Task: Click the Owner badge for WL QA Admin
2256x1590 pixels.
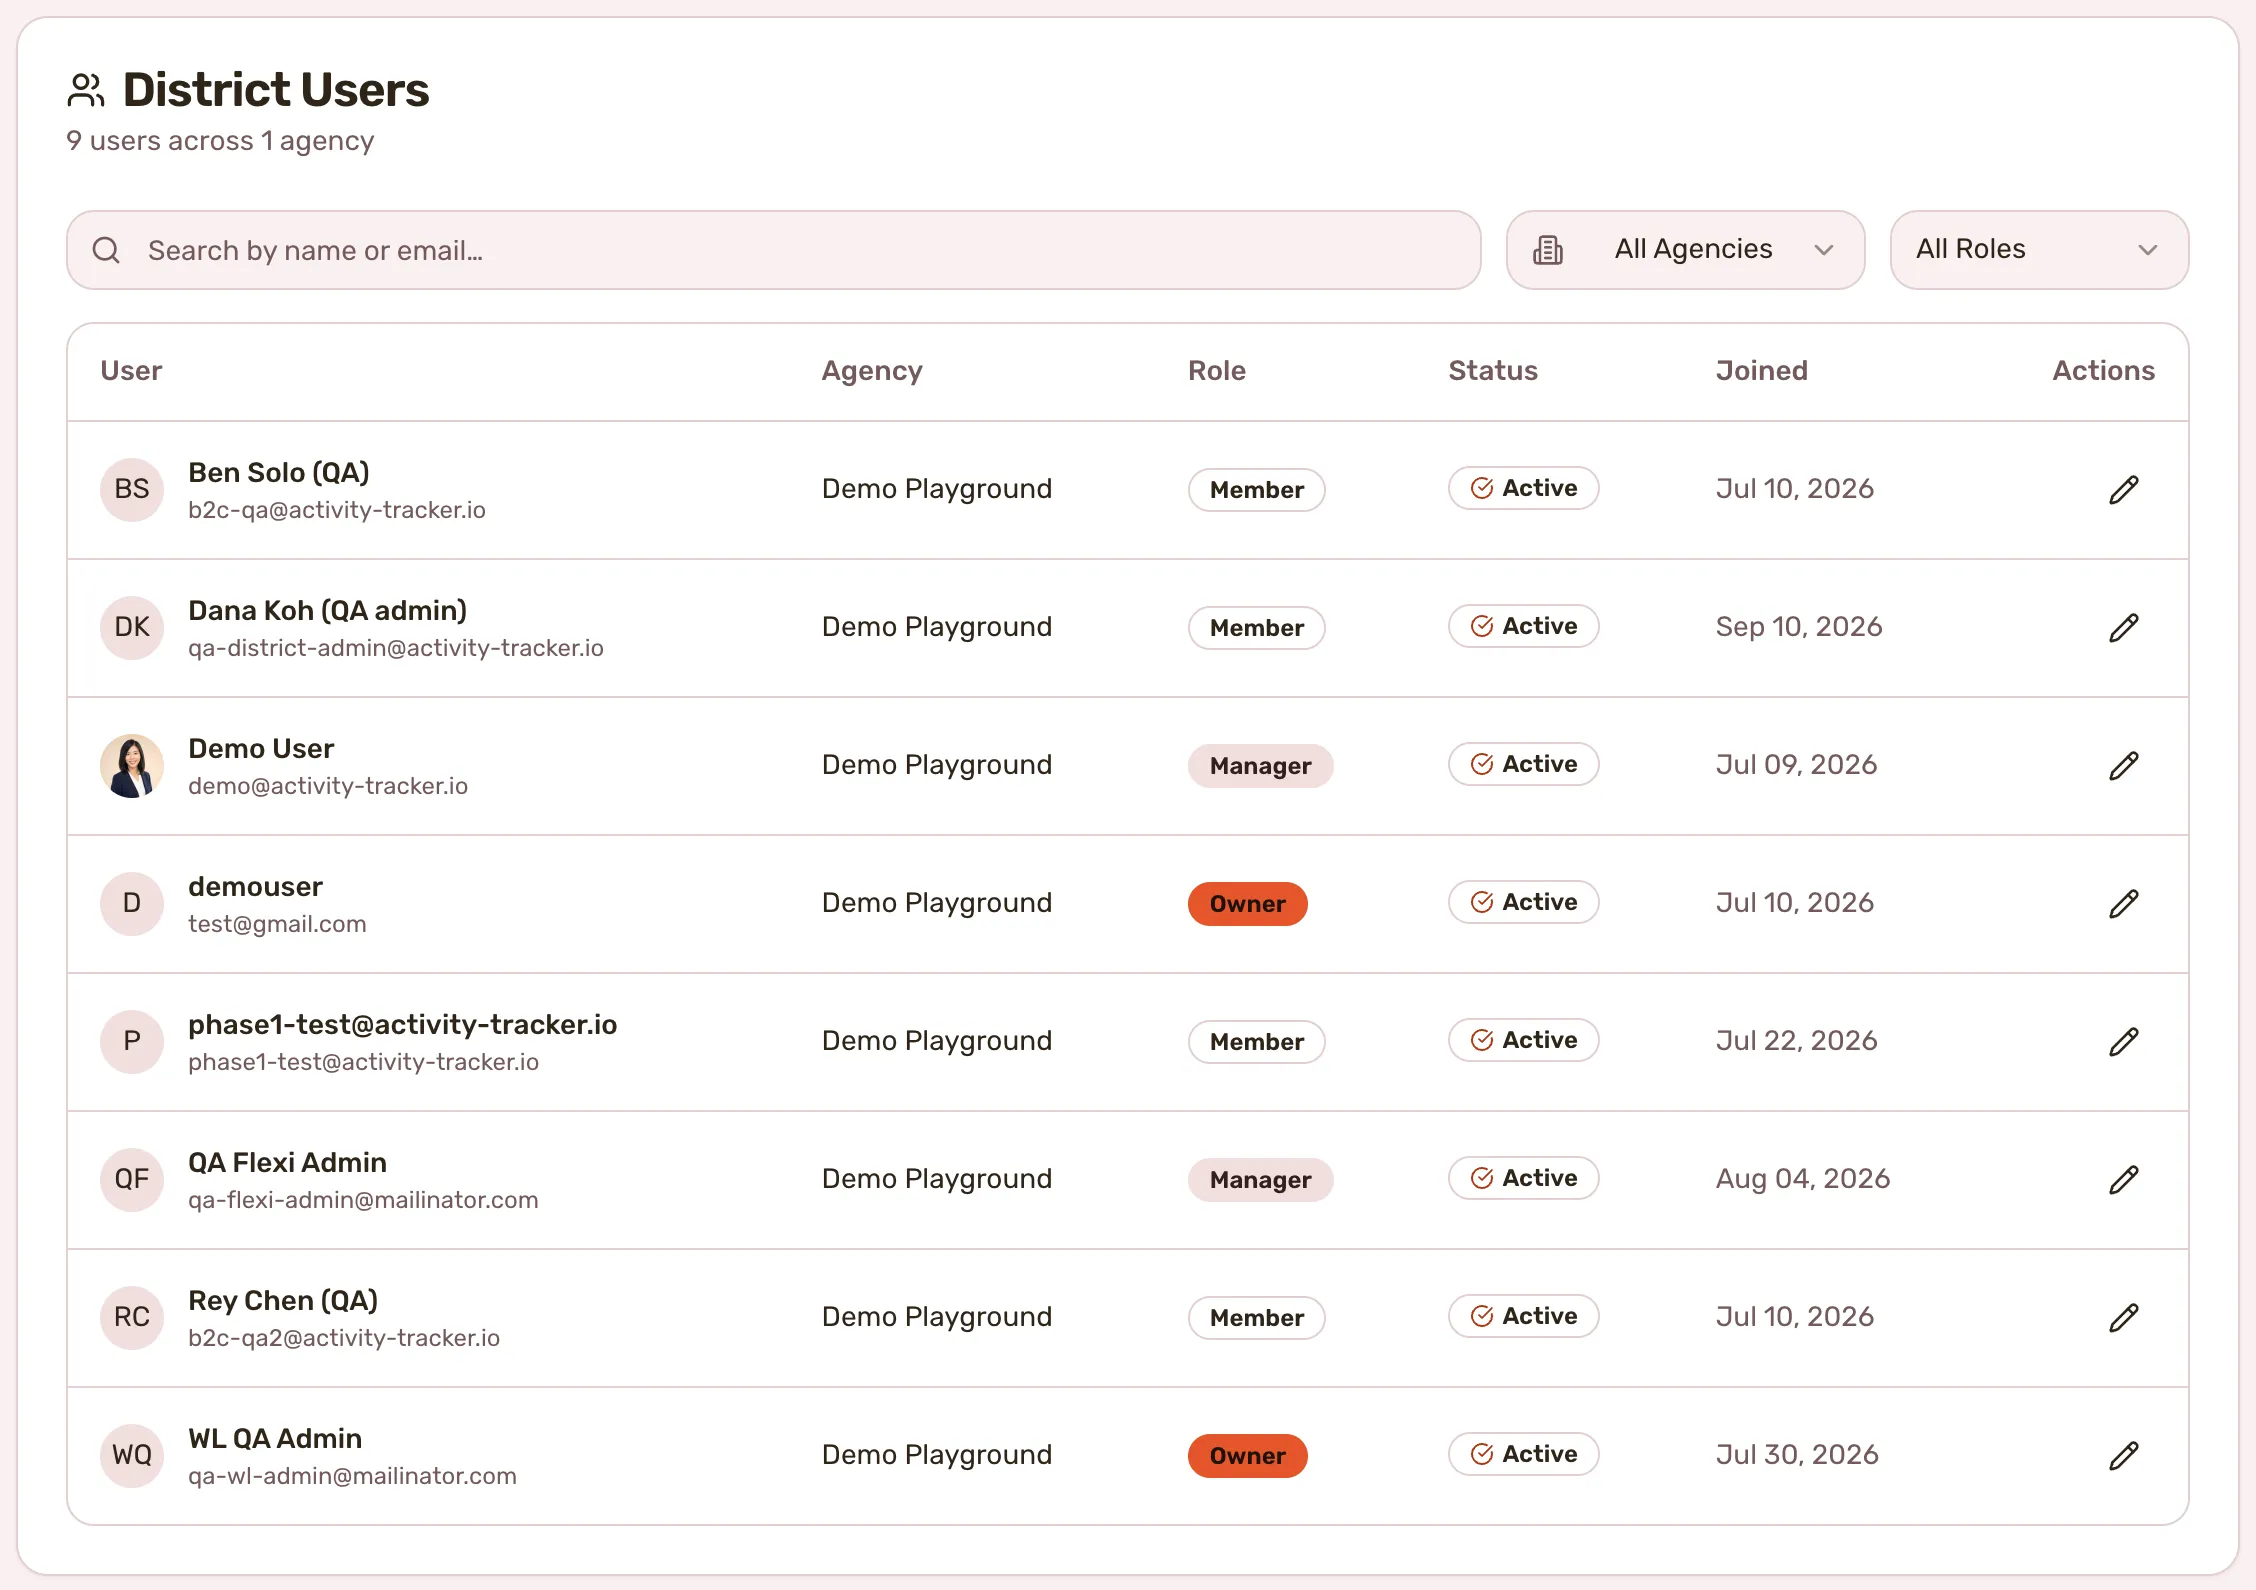Action: coord(1248,1456)
